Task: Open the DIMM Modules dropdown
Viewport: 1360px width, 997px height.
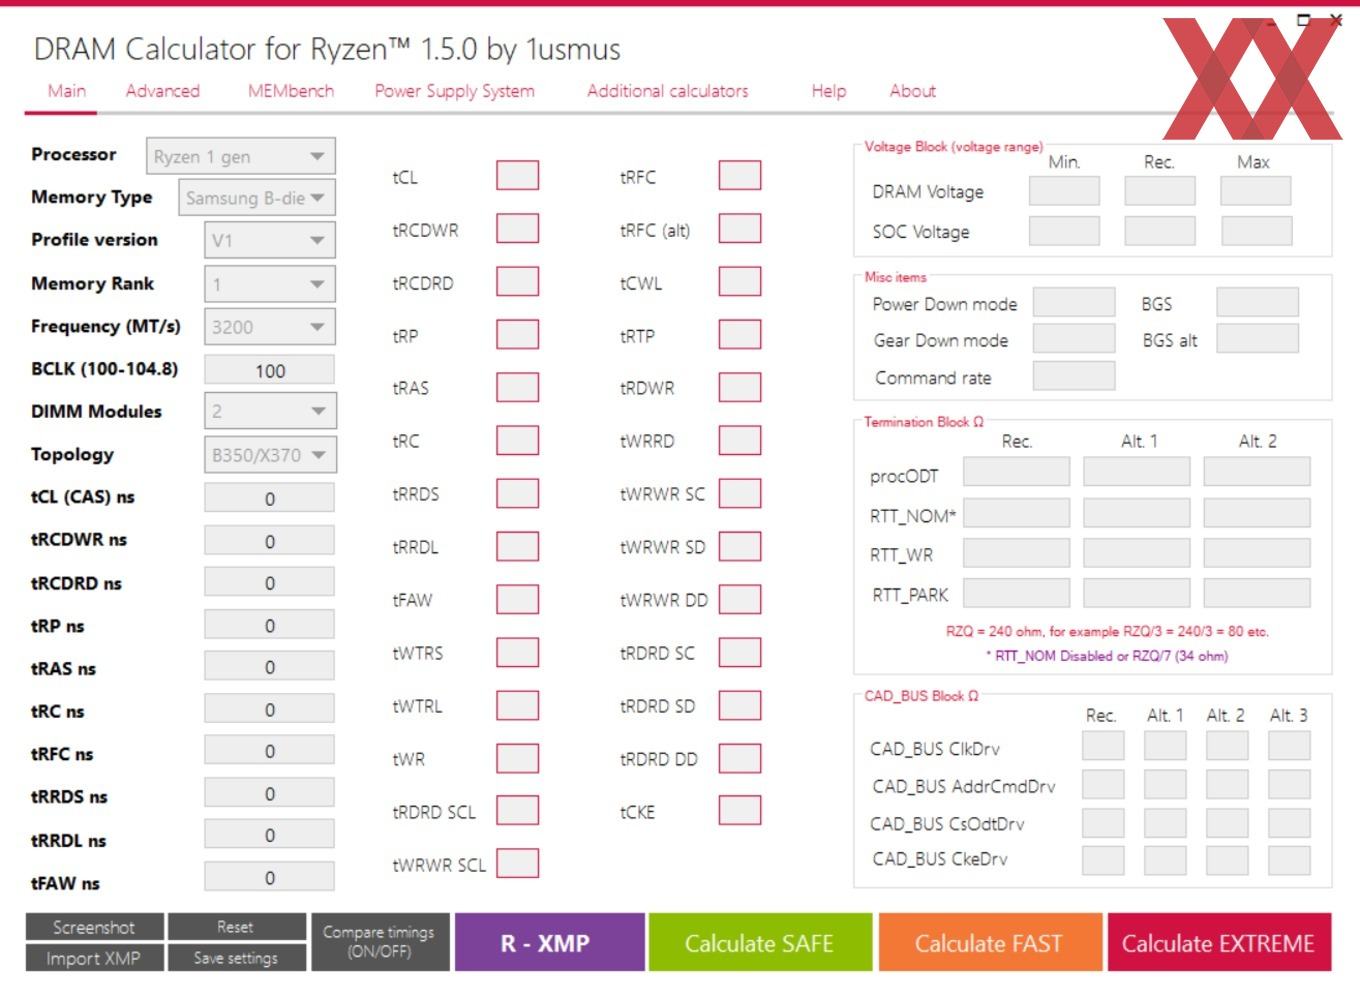Action: point(270,411)
